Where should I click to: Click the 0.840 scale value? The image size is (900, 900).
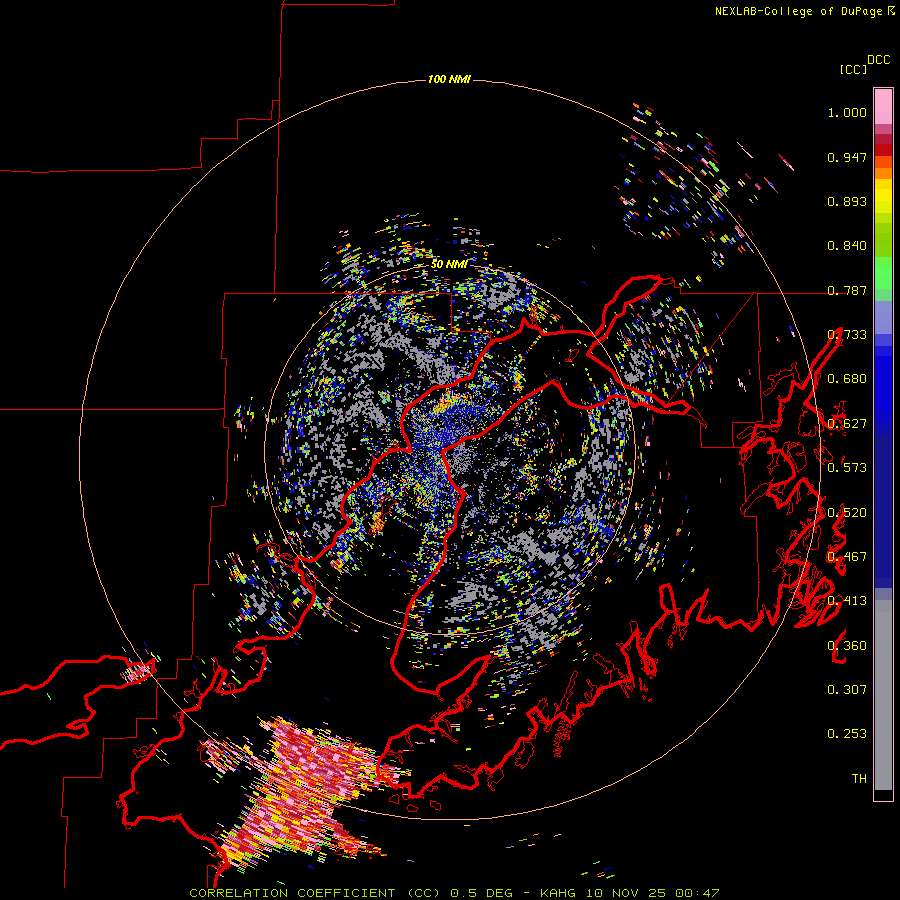tap(847, 246)
